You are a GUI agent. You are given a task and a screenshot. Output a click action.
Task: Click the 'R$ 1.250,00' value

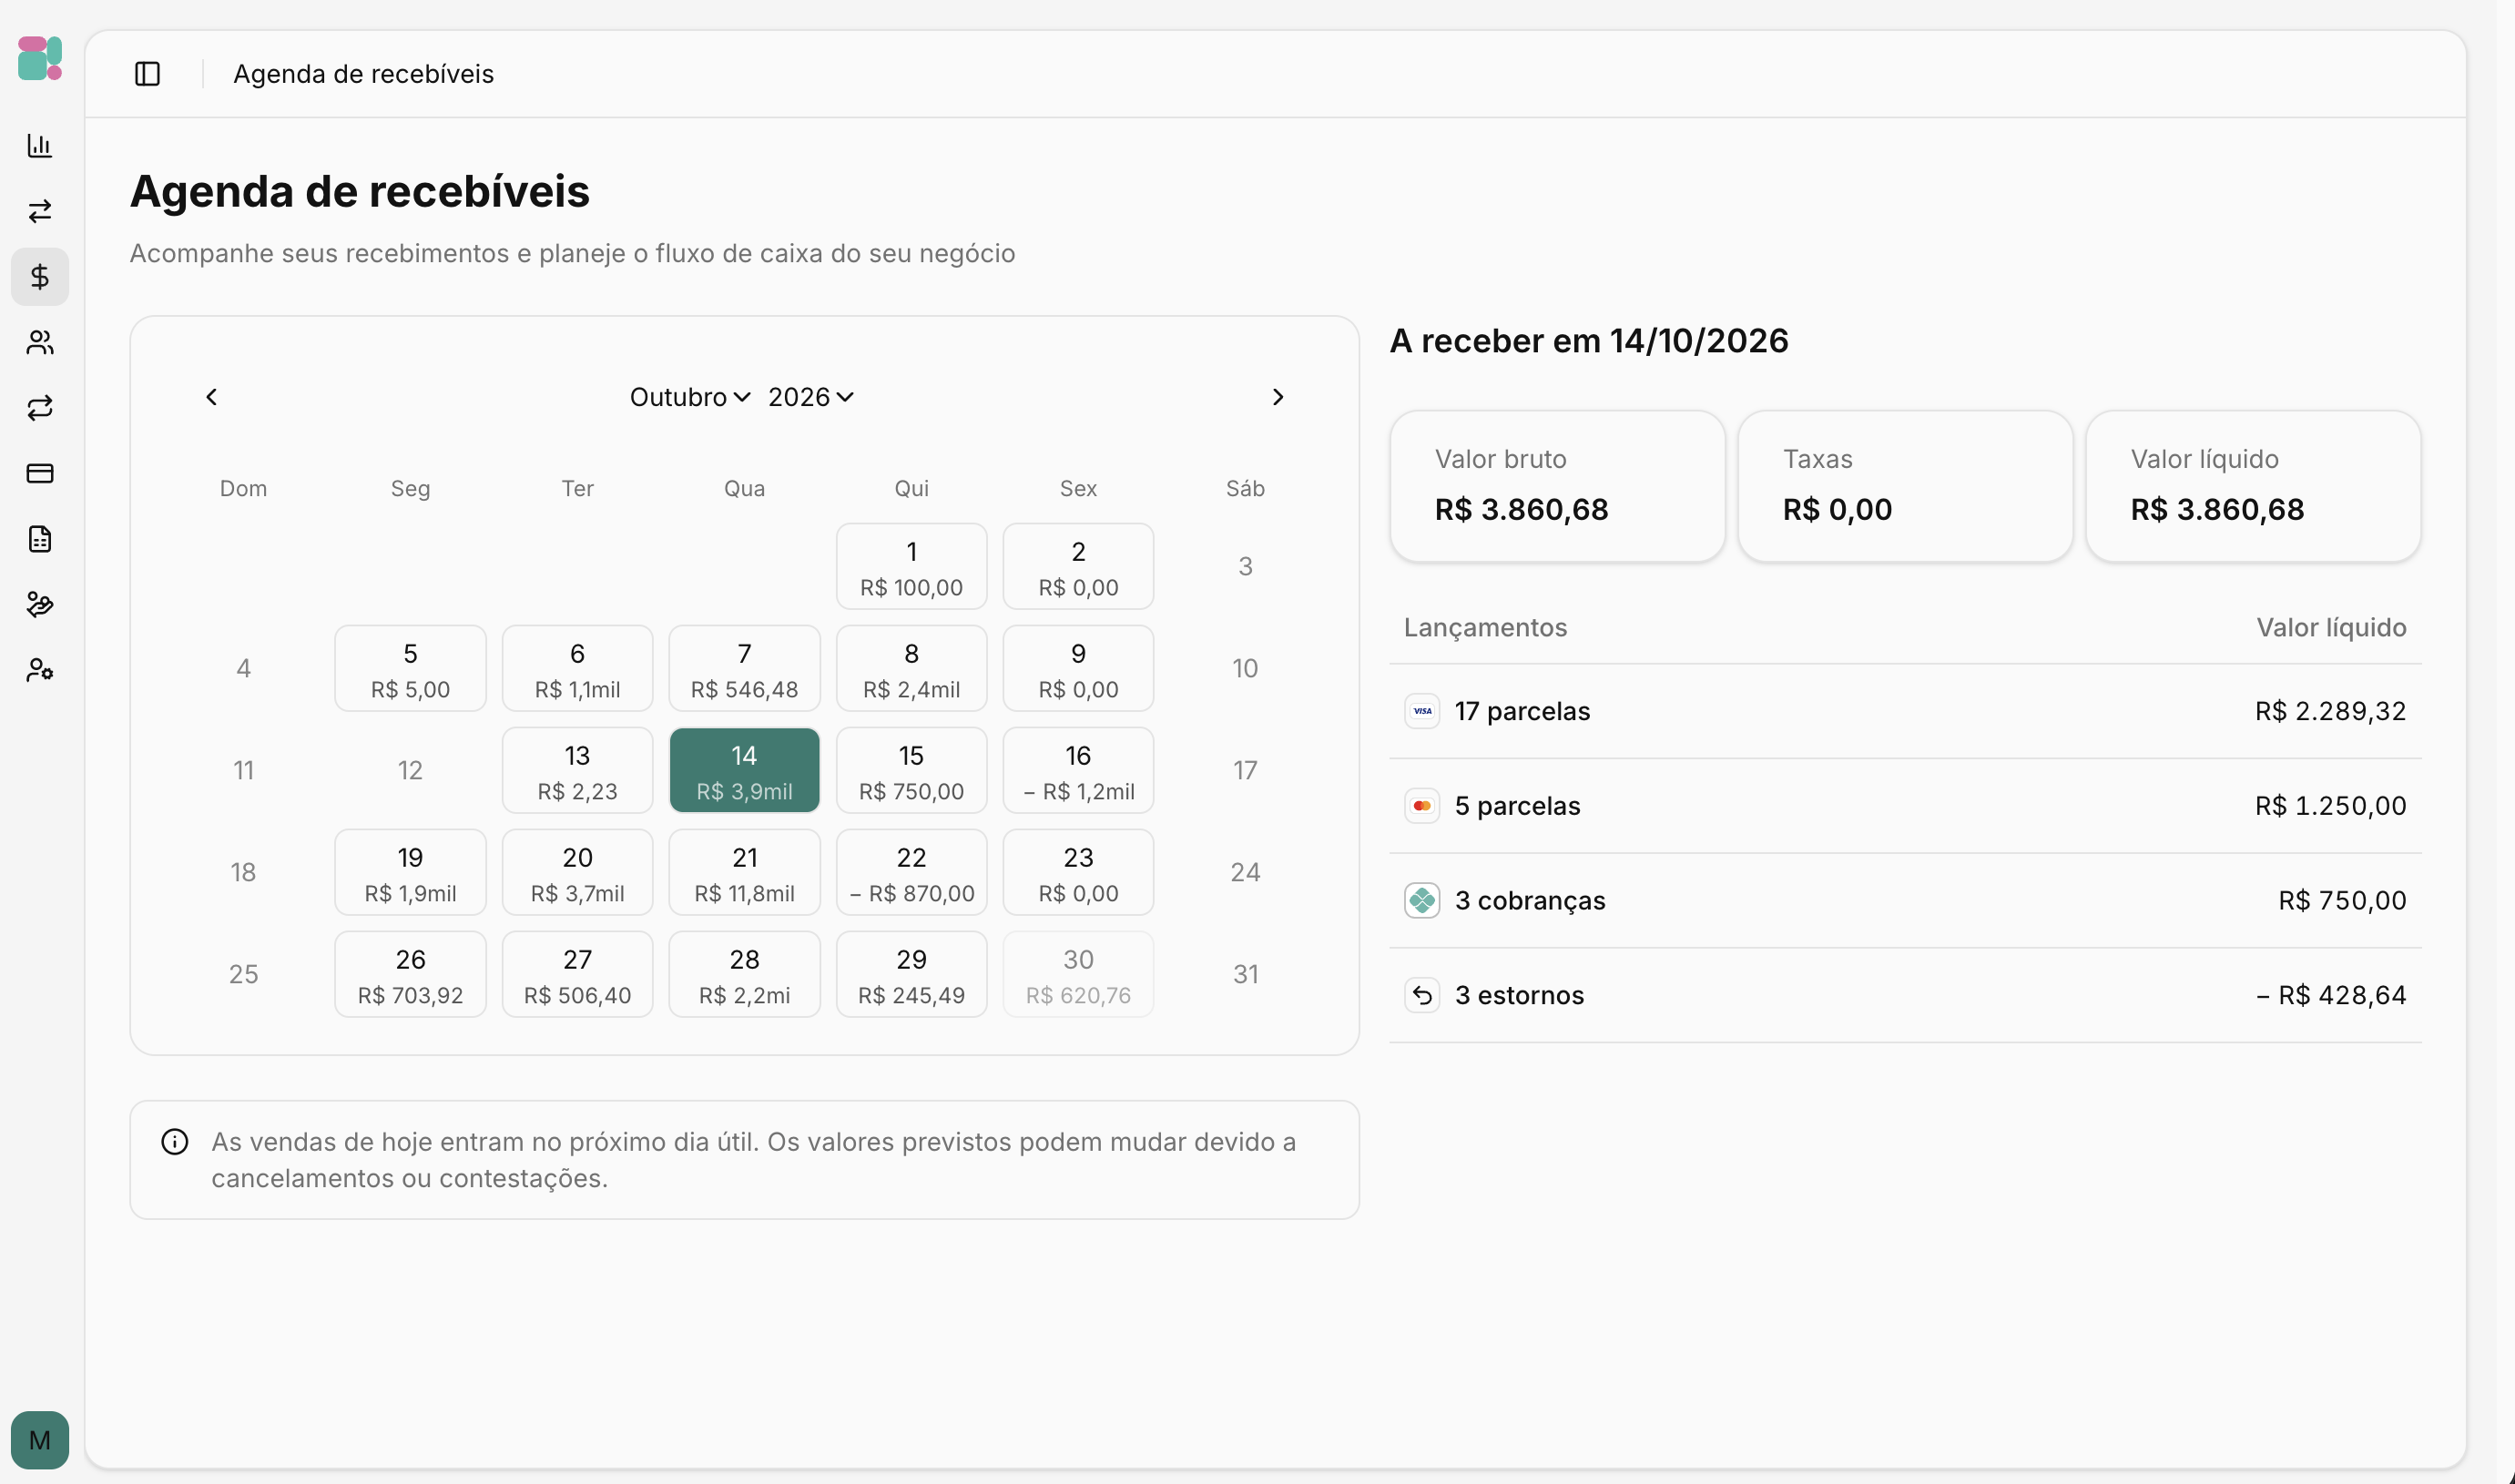[2330, 806]
